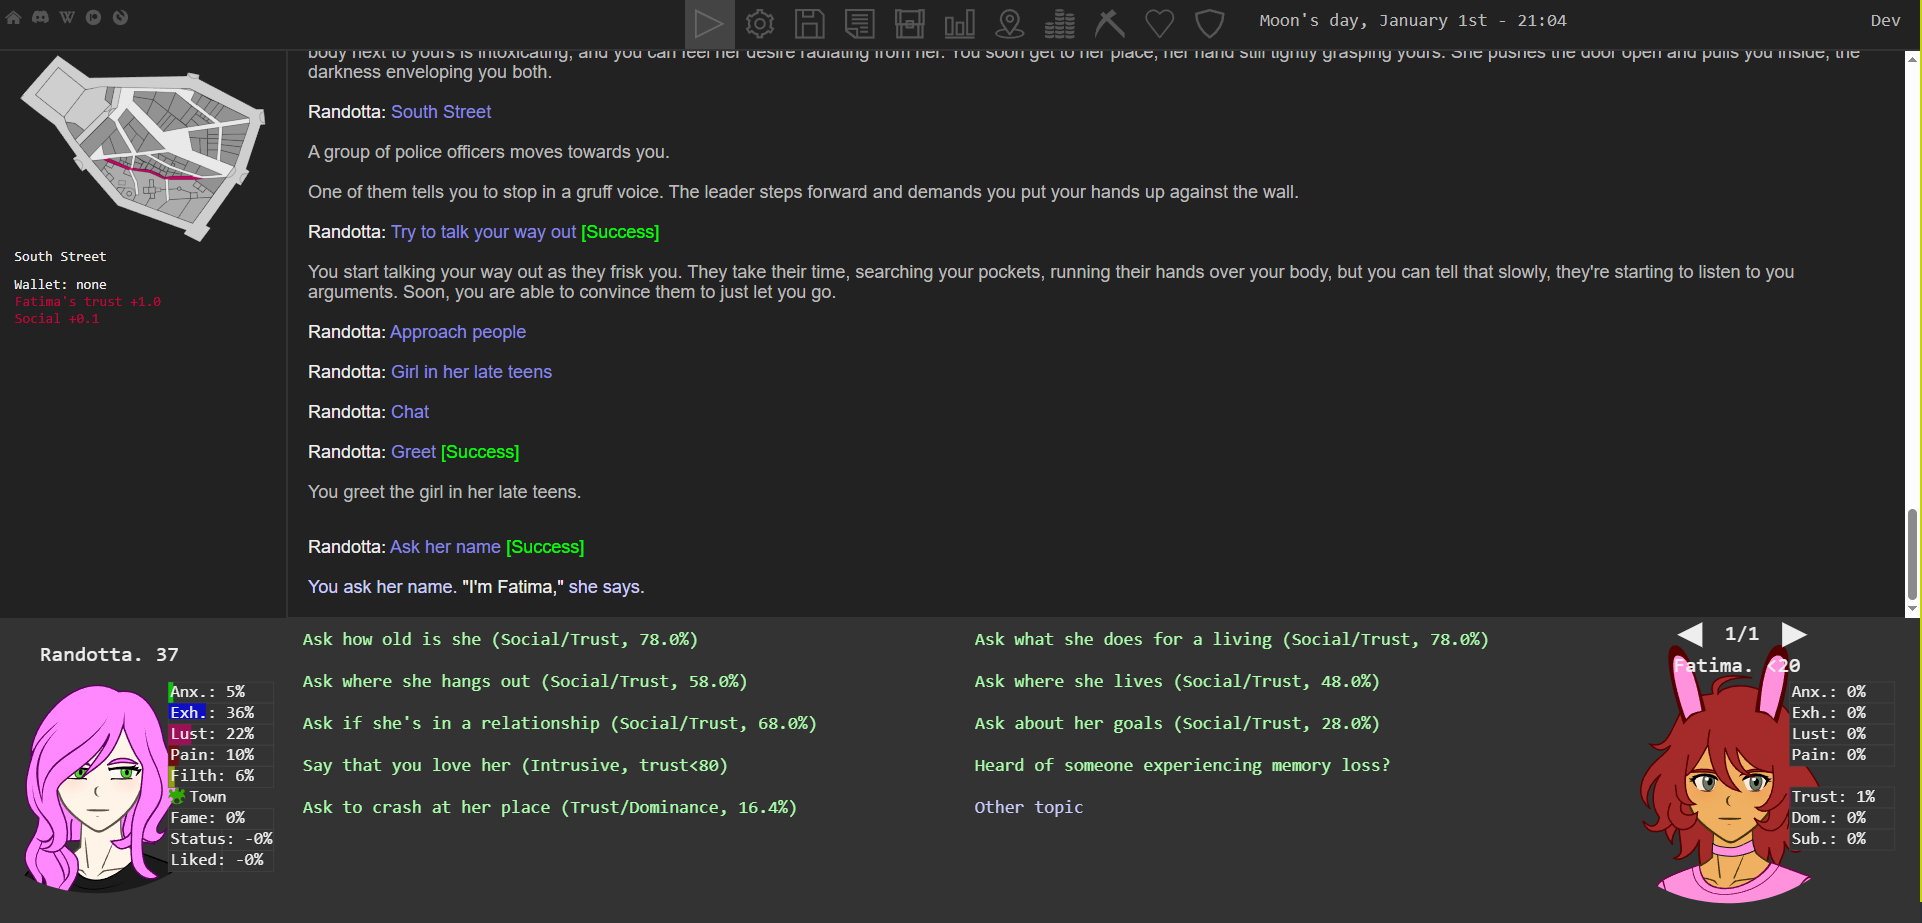Click the town map thumbnail
Image resolution: width=1922 pixels, height=923 pixels.
pyautogui.click(x=143, y=148)
